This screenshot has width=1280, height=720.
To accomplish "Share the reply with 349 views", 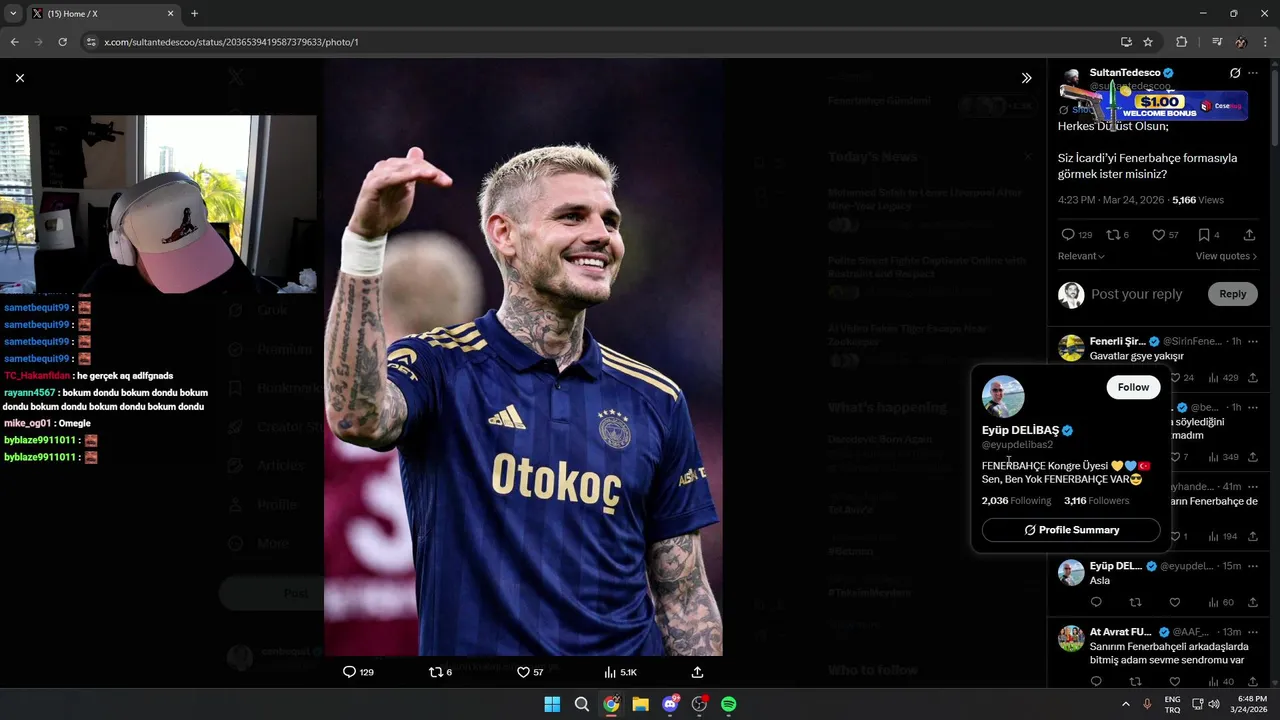I will tap(1253, 457).
